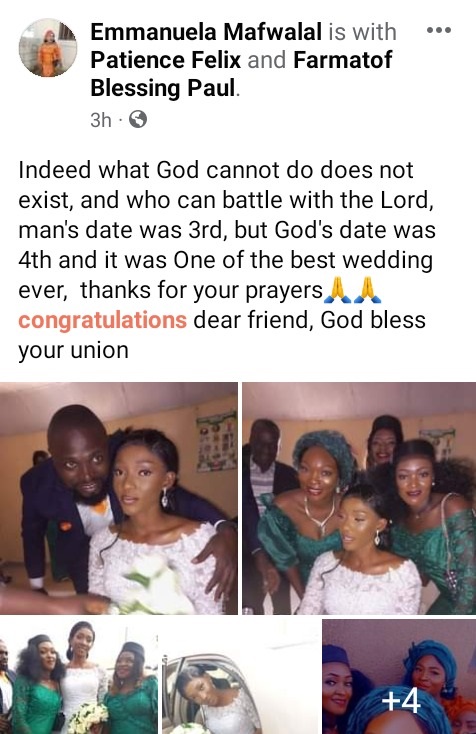Tap the post caption text about the wedding

point(227,260)
